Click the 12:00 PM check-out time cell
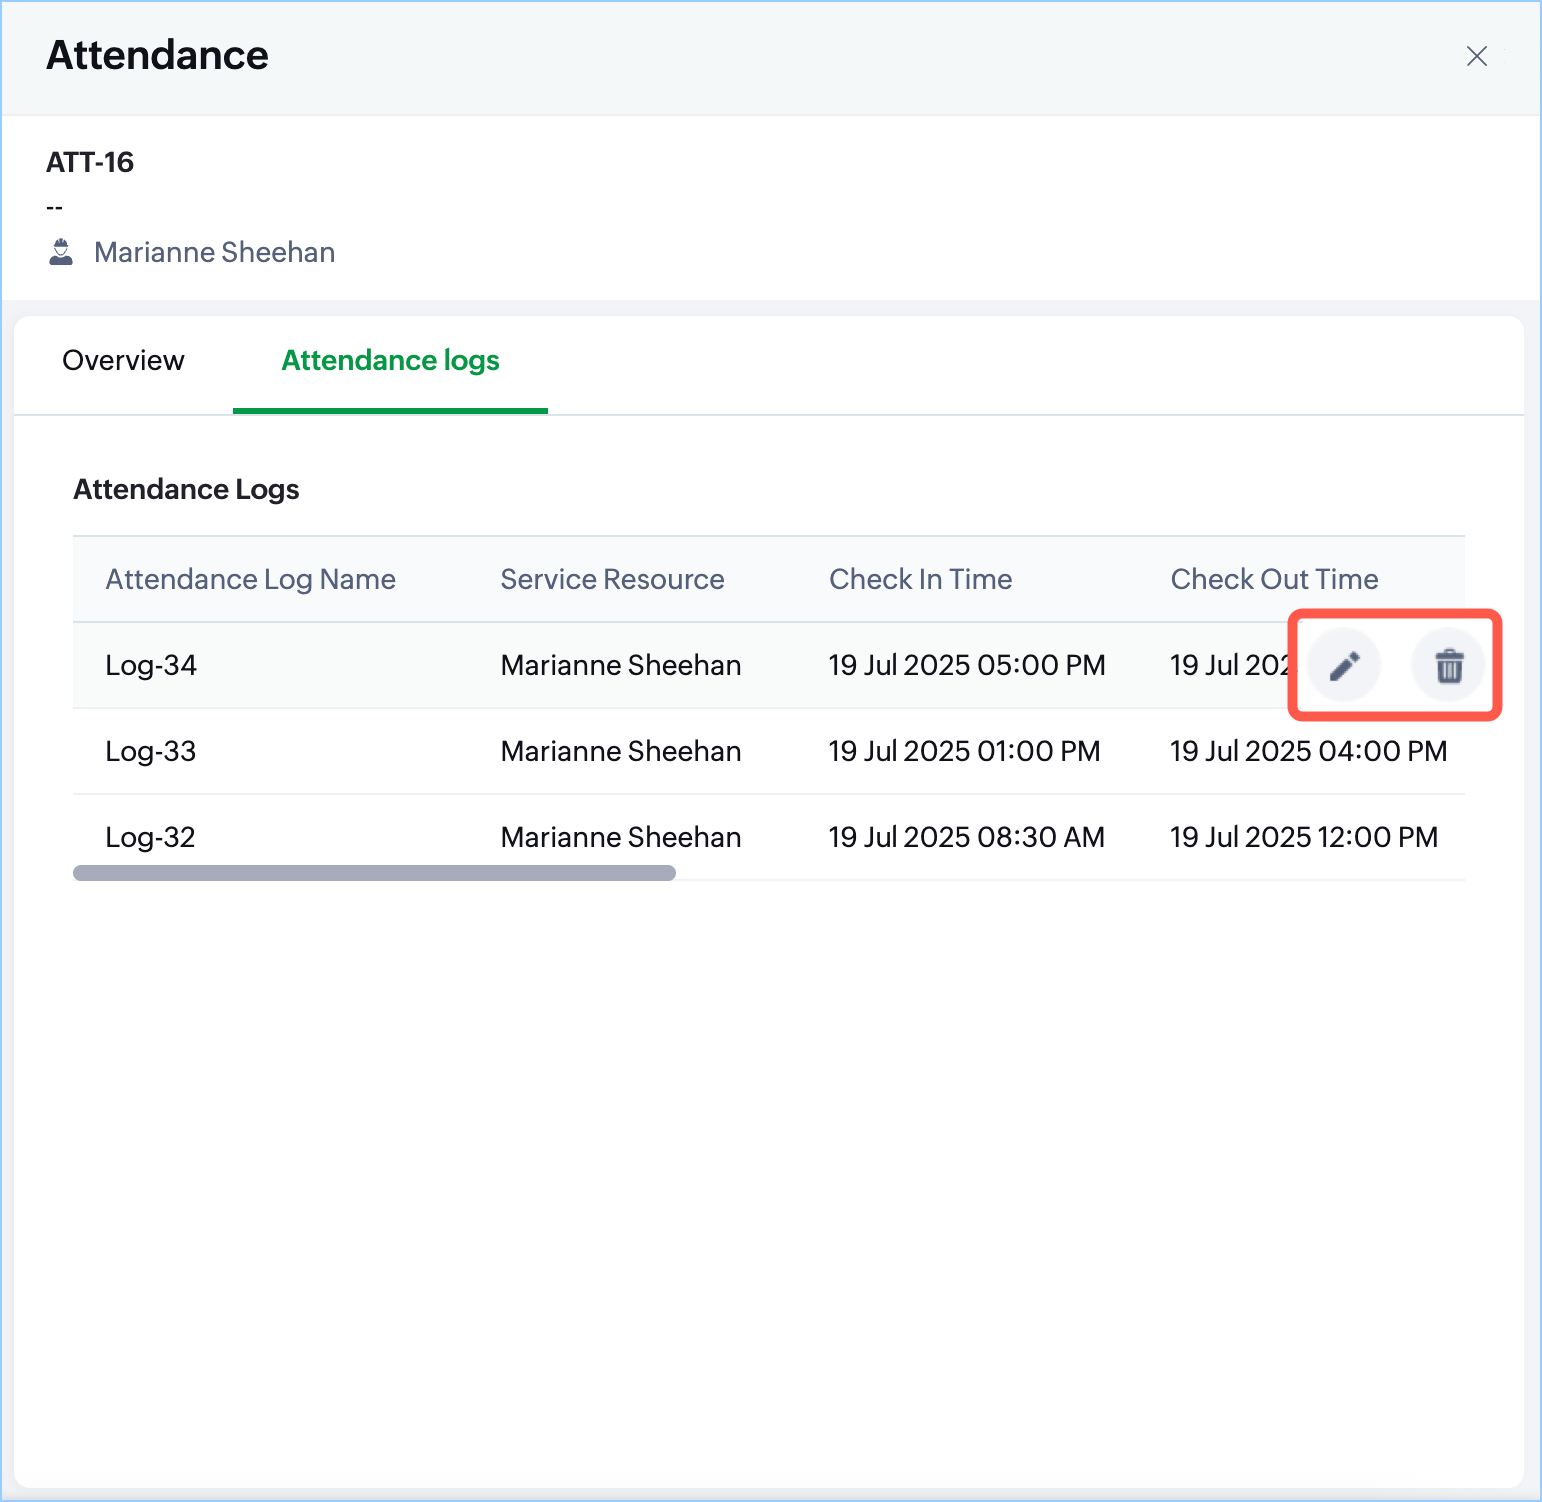 click(x=1303, y=837)
